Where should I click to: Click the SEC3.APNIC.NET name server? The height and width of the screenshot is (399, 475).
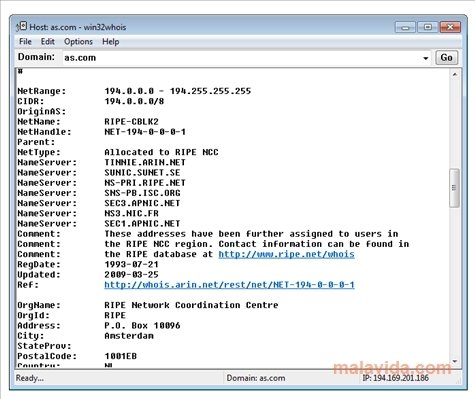click(x=142, y=203)
